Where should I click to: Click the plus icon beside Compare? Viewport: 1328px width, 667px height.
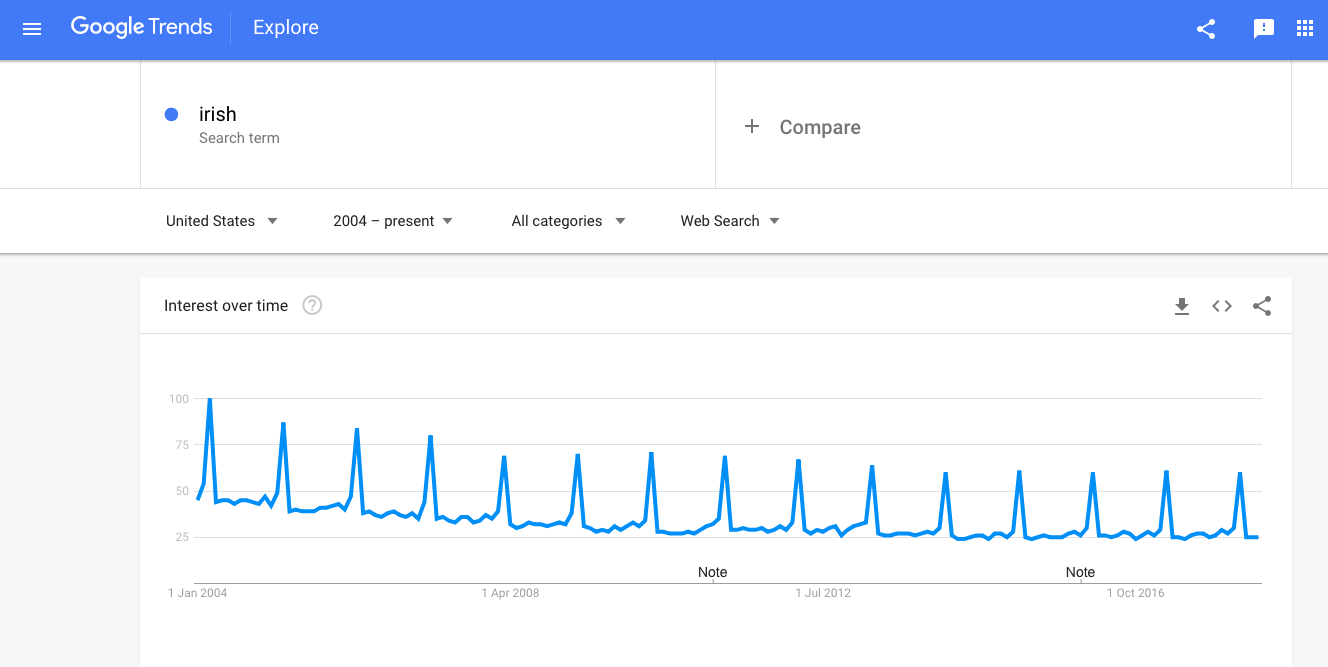[752, 126]
